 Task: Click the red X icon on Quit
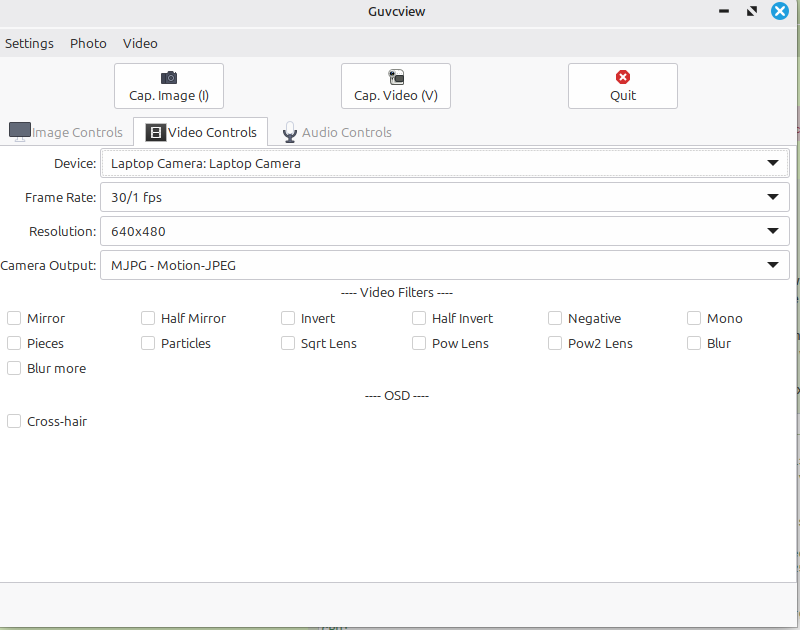(622, 77)
